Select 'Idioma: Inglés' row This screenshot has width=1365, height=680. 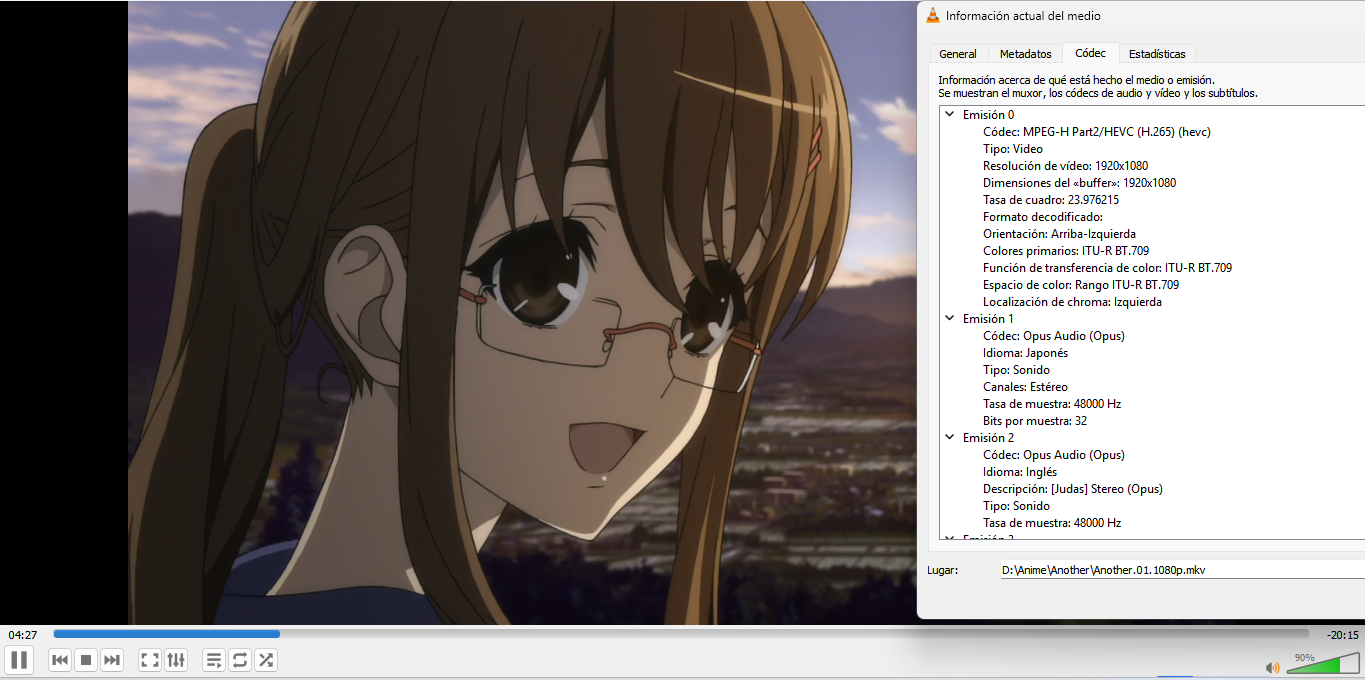click(x=1020, y=472)
